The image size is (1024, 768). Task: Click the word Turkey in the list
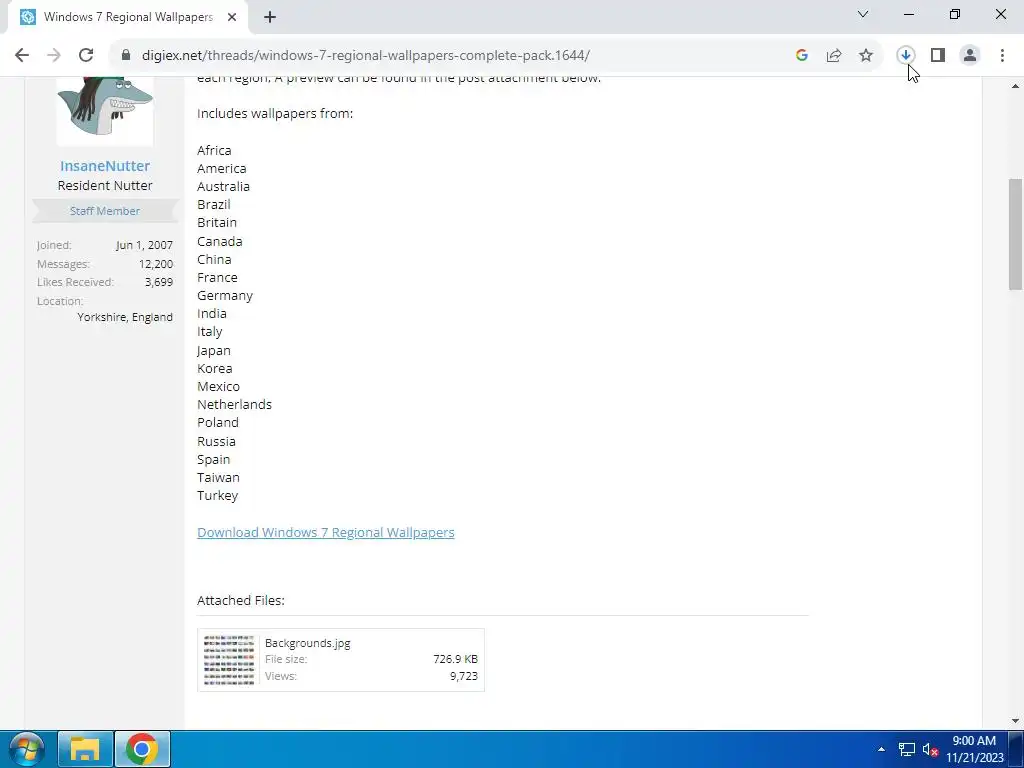click(x=217, y=496)
